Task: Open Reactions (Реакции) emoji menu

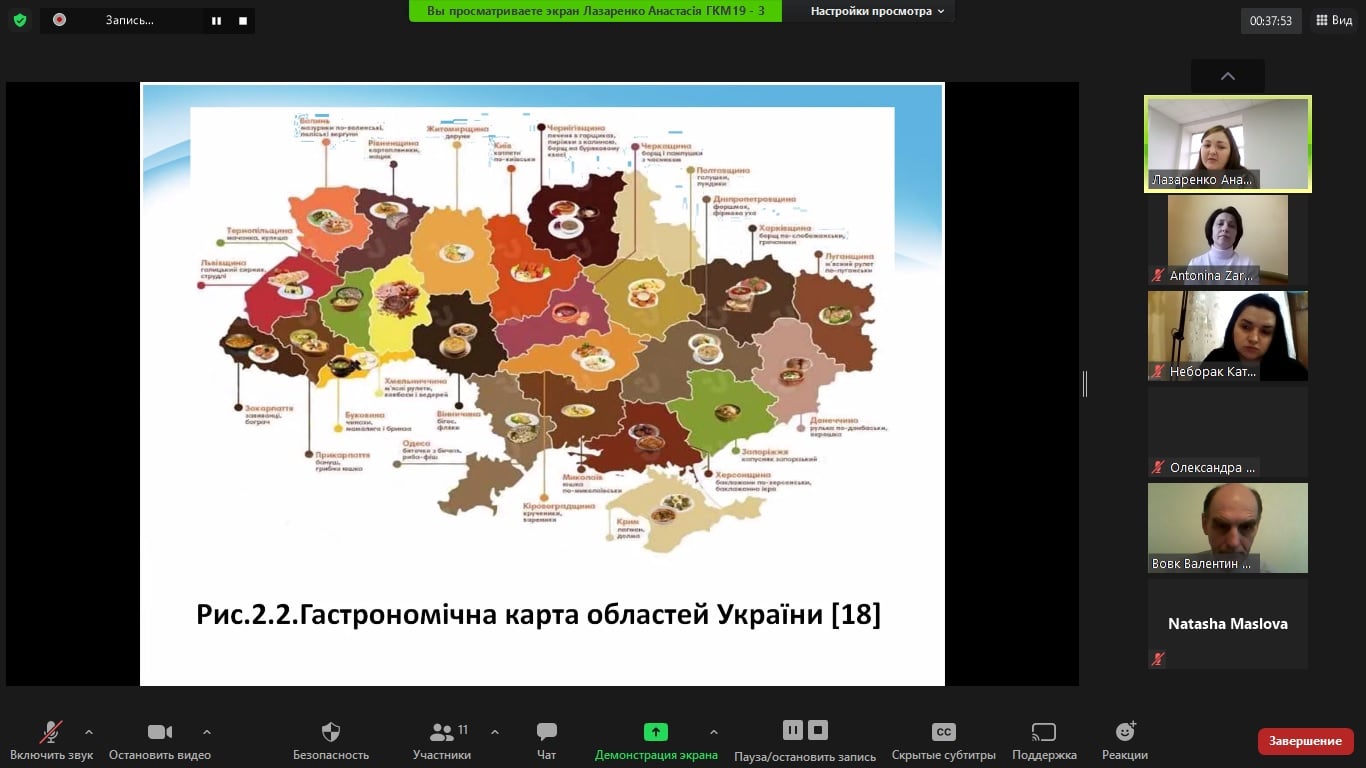Action: click(x=1124, y=733)
